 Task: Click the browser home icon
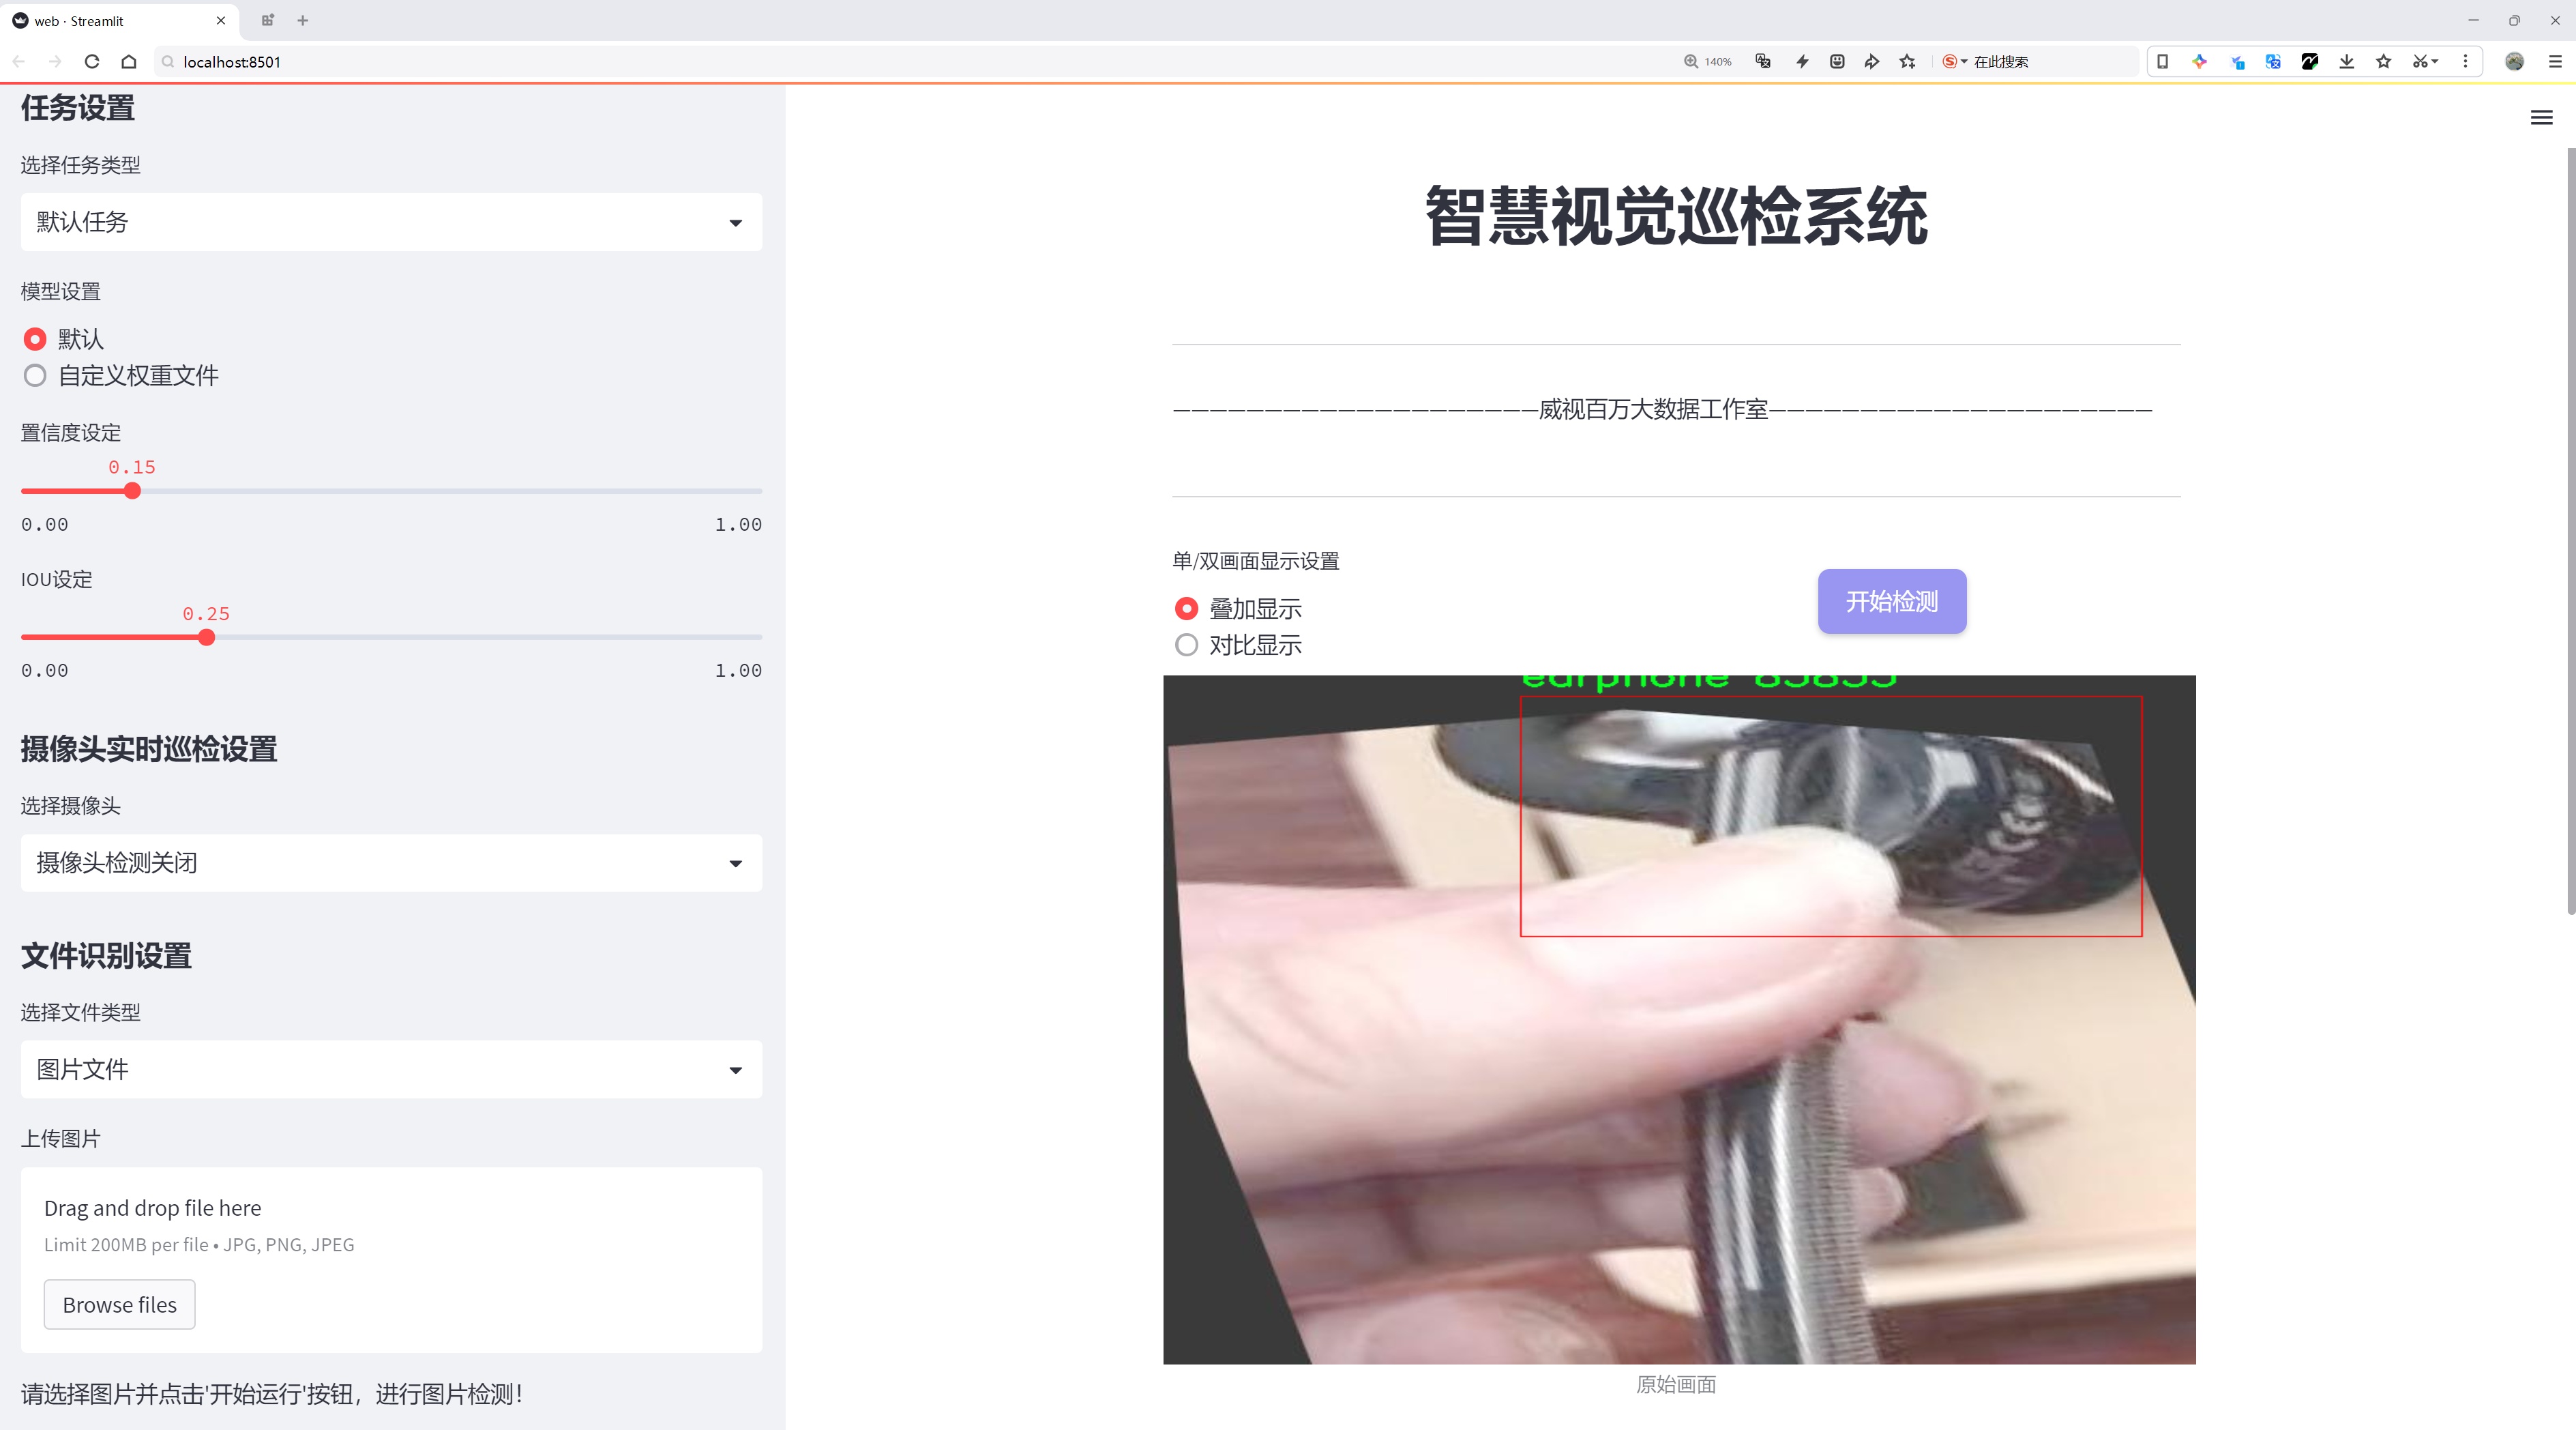coord(129,62)
